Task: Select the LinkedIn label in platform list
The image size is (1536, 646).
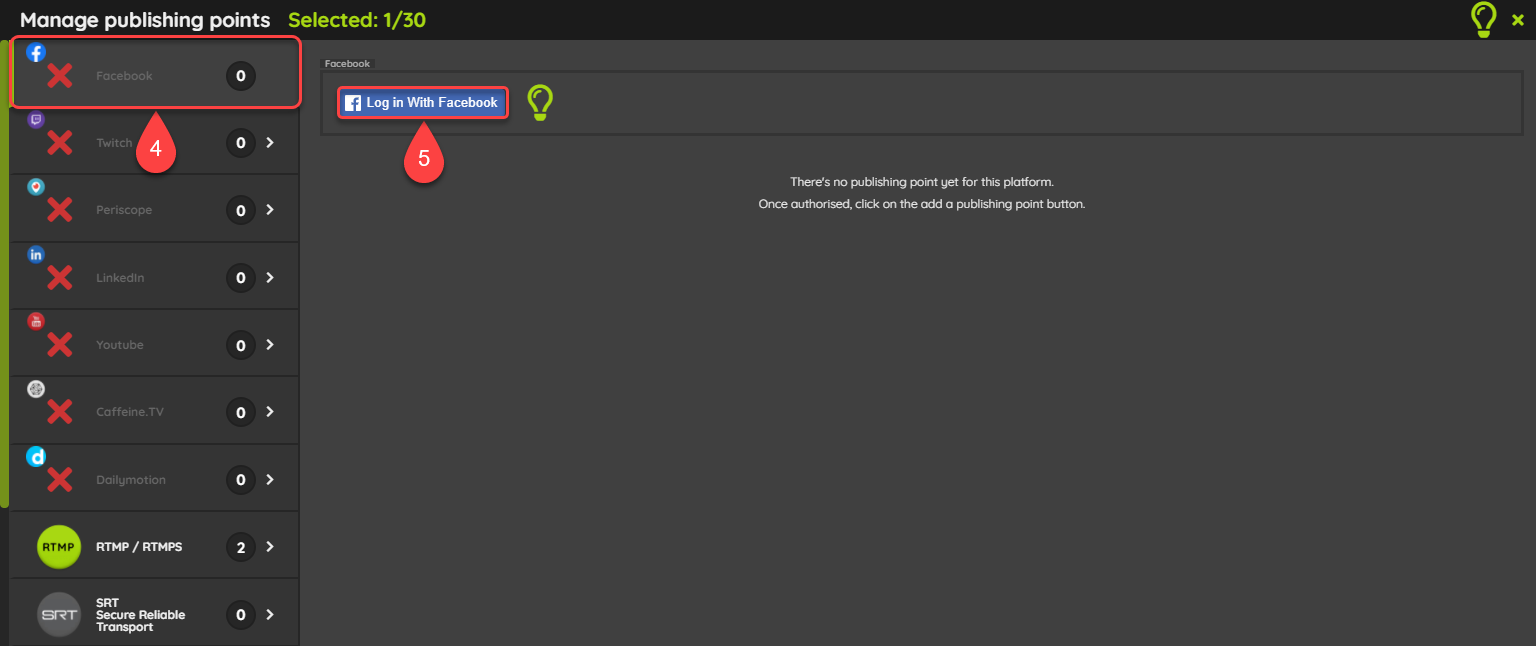Action: coord(120,277)
